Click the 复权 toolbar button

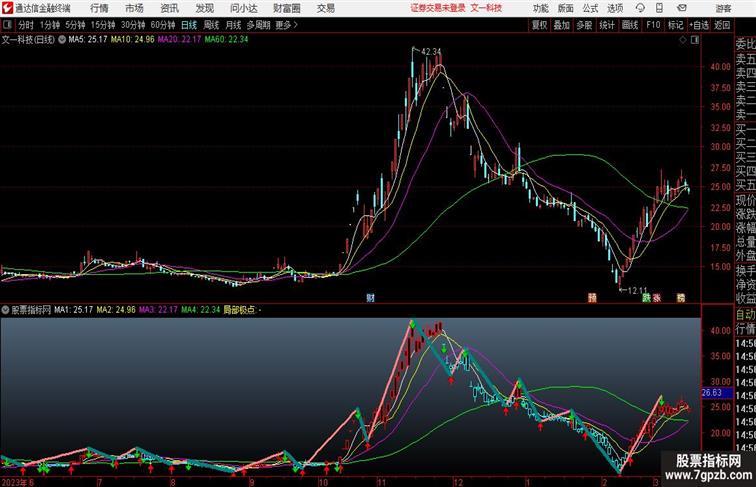pos(540,25)
